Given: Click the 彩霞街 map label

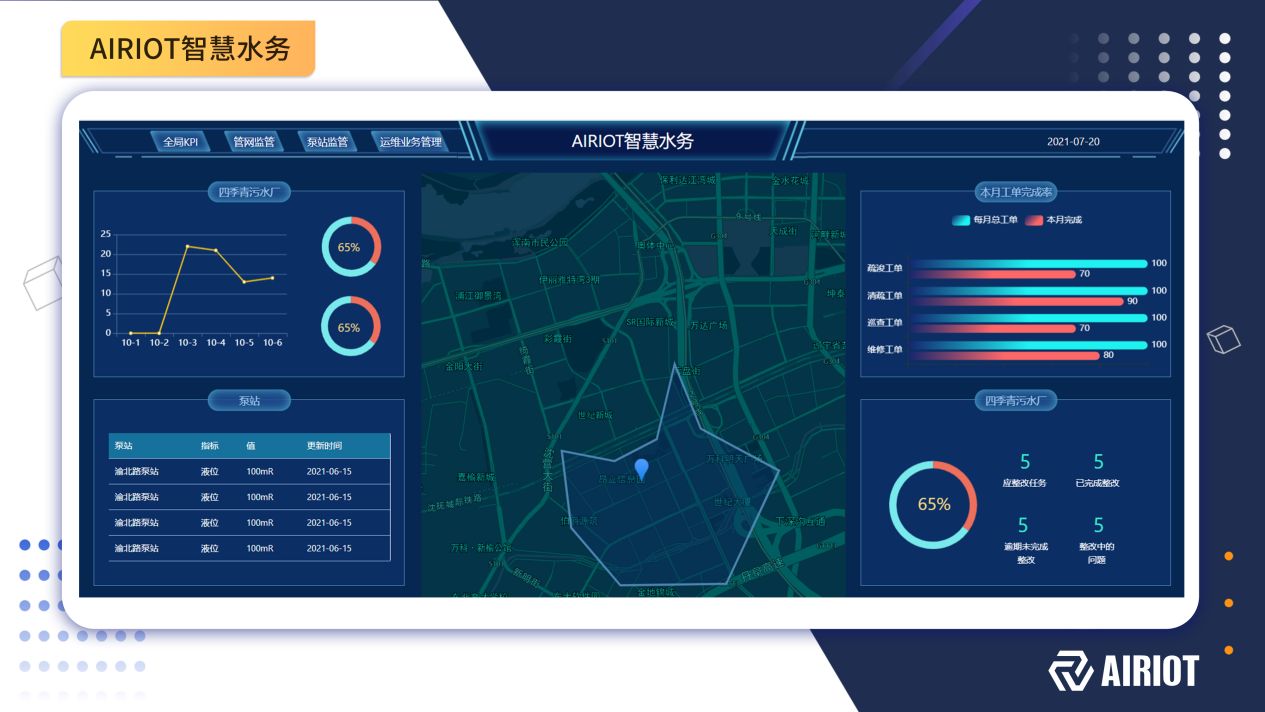Looking at the screenshot, I should click(558, 339).
